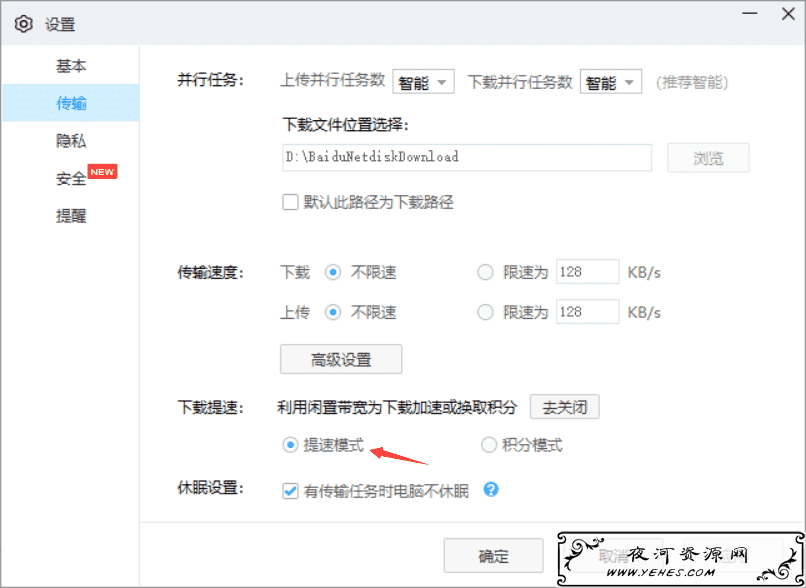Close the settings dialog with X
Screen dimensions: 806x588
click(788, 14)
